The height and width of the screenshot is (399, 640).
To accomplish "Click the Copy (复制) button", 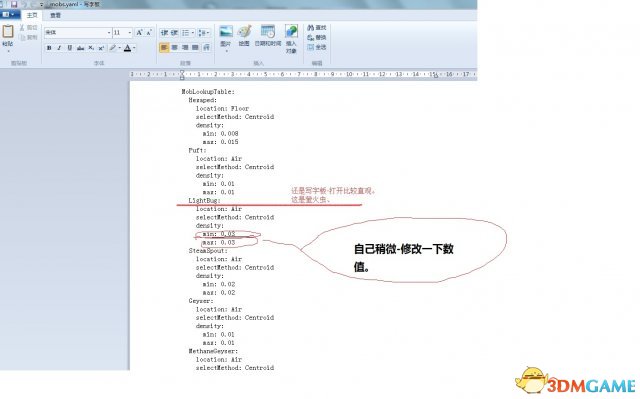I will pos(29,37).
